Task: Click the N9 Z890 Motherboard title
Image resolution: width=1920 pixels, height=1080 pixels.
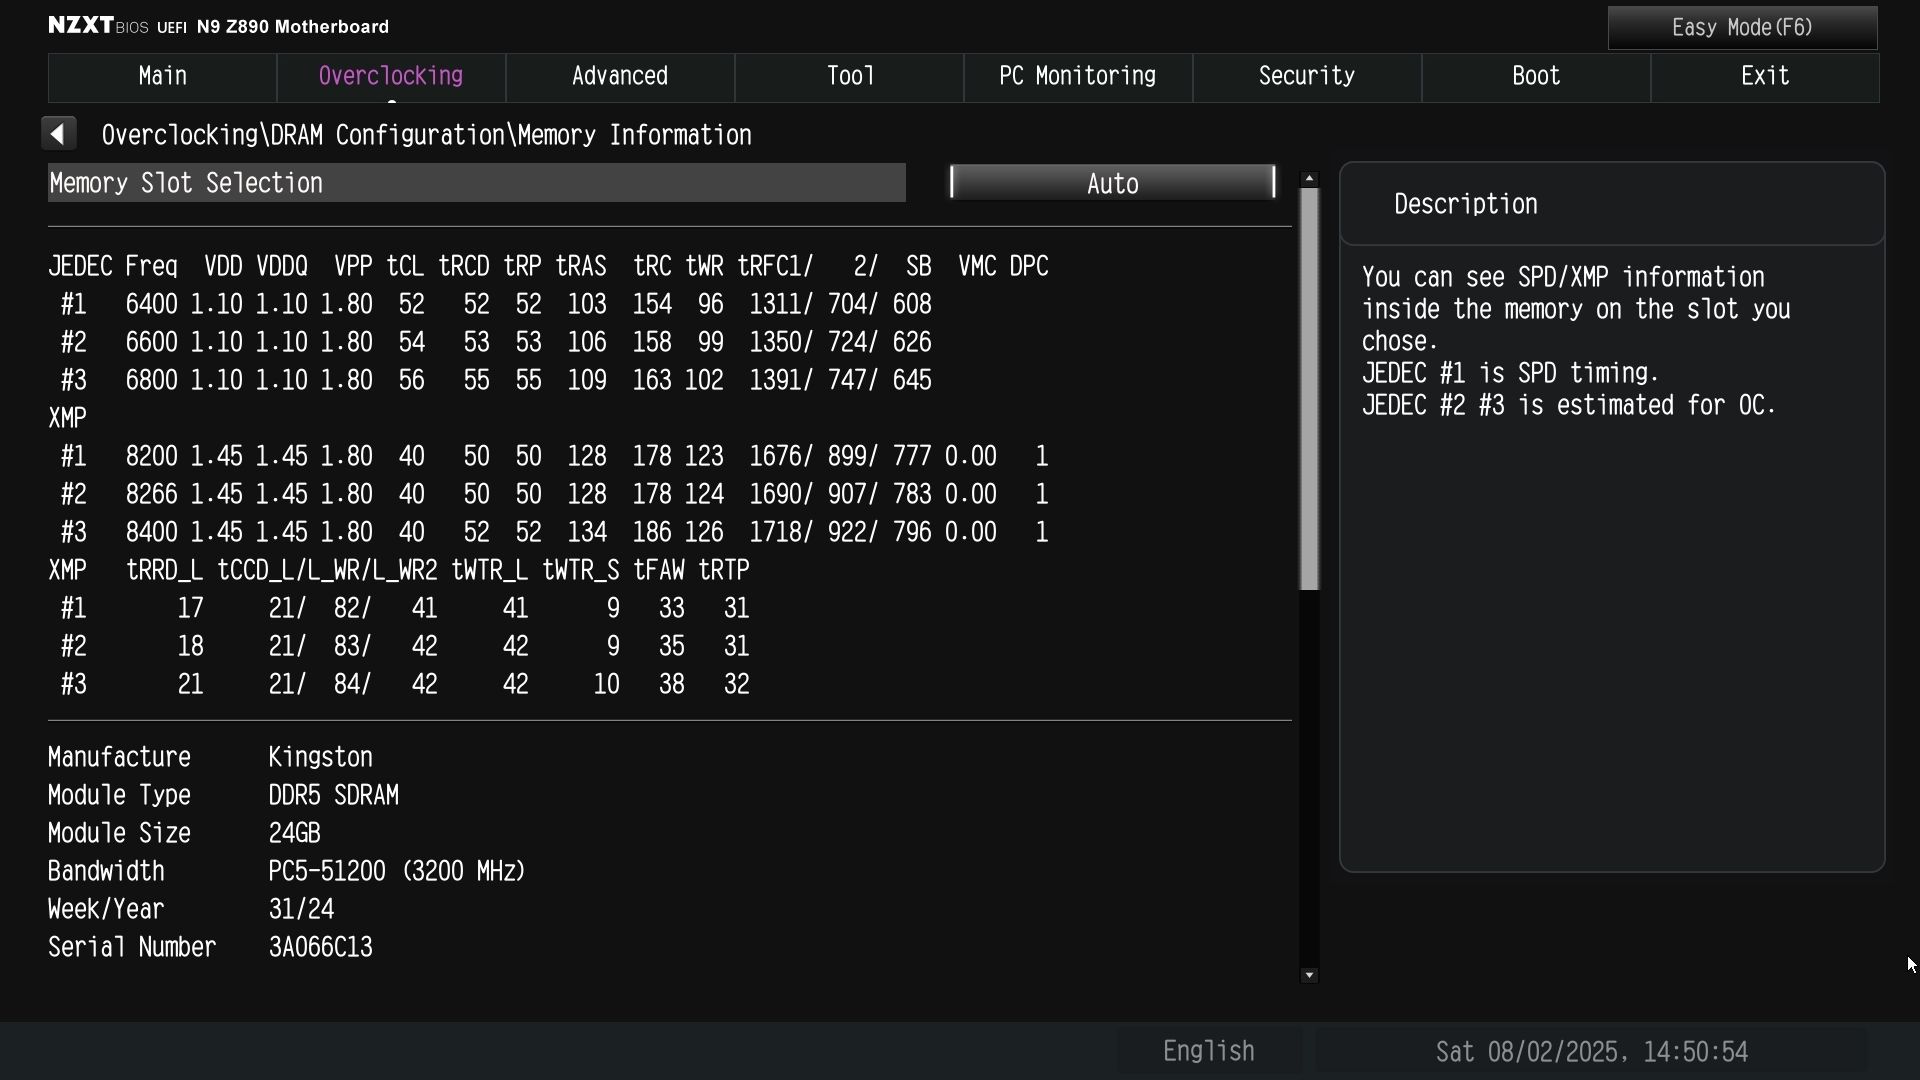Action: pos(292,27)
